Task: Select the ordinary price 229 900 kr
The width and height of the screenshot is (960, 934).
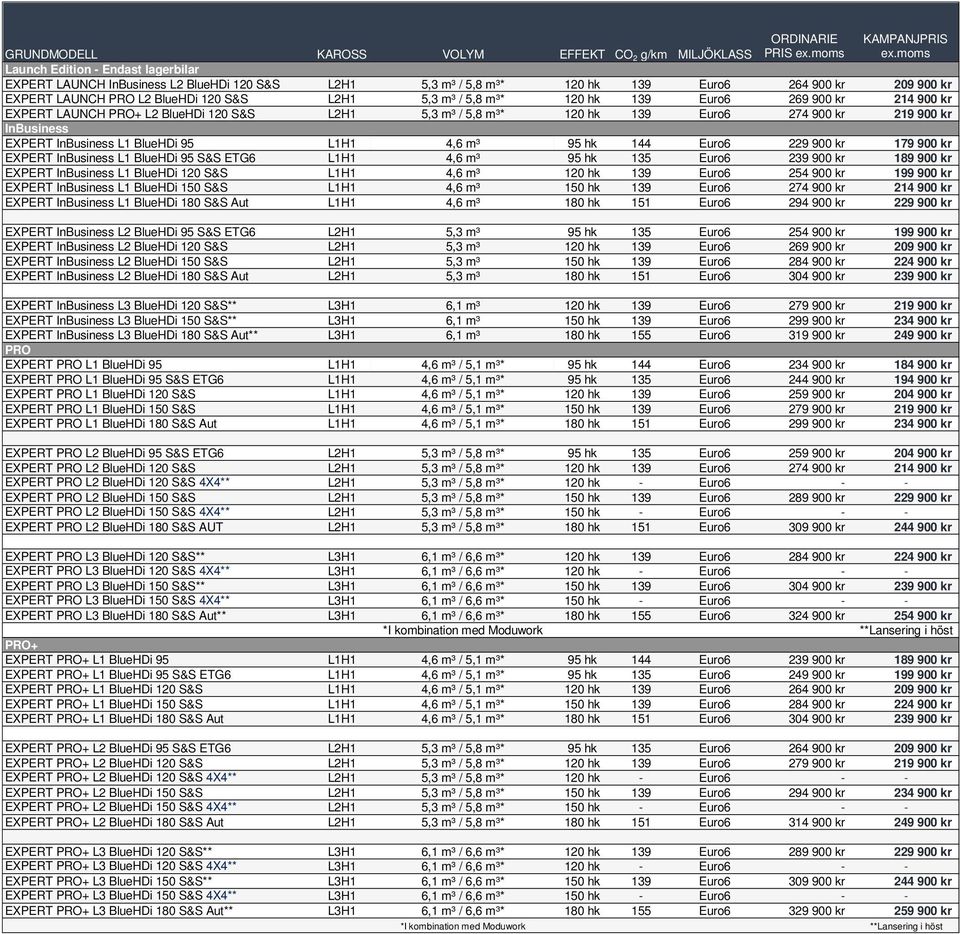Action: (x=816, y=143)
